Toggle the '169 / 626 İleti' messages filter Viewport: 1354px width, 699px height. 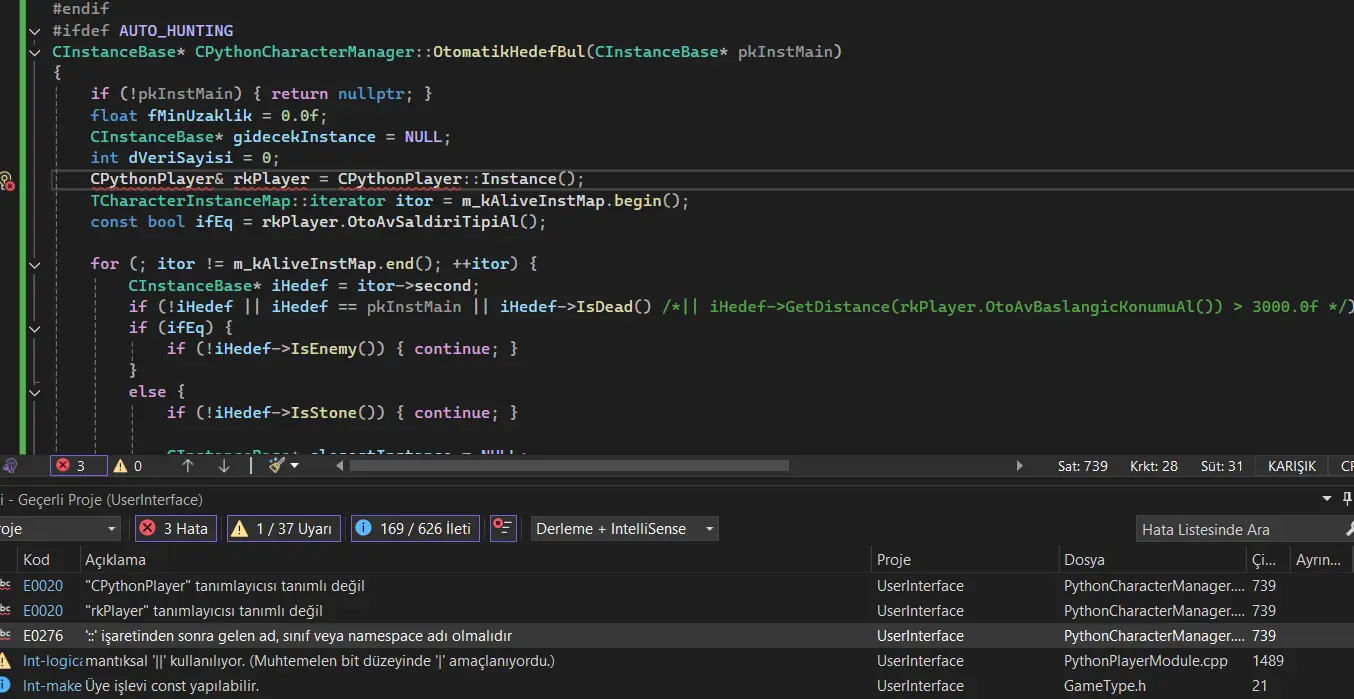(415, 529)
